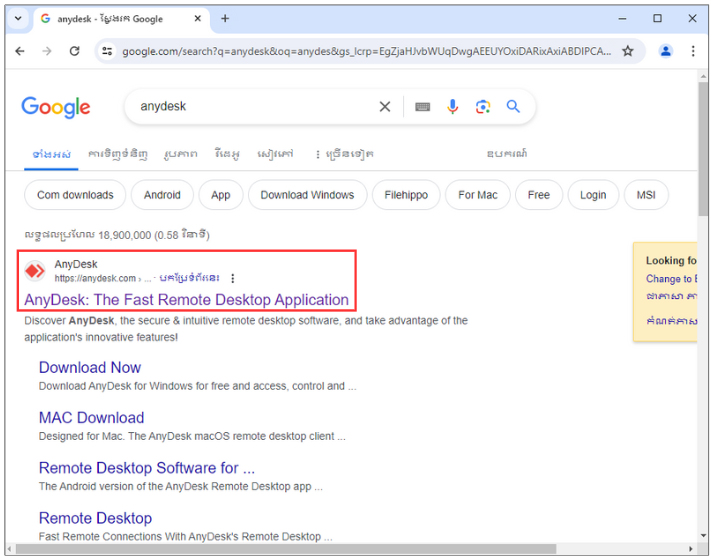Viewport: 712px width, 559px height.
Task: Click the browser forward arrow
Action: [x=47, y=51]
